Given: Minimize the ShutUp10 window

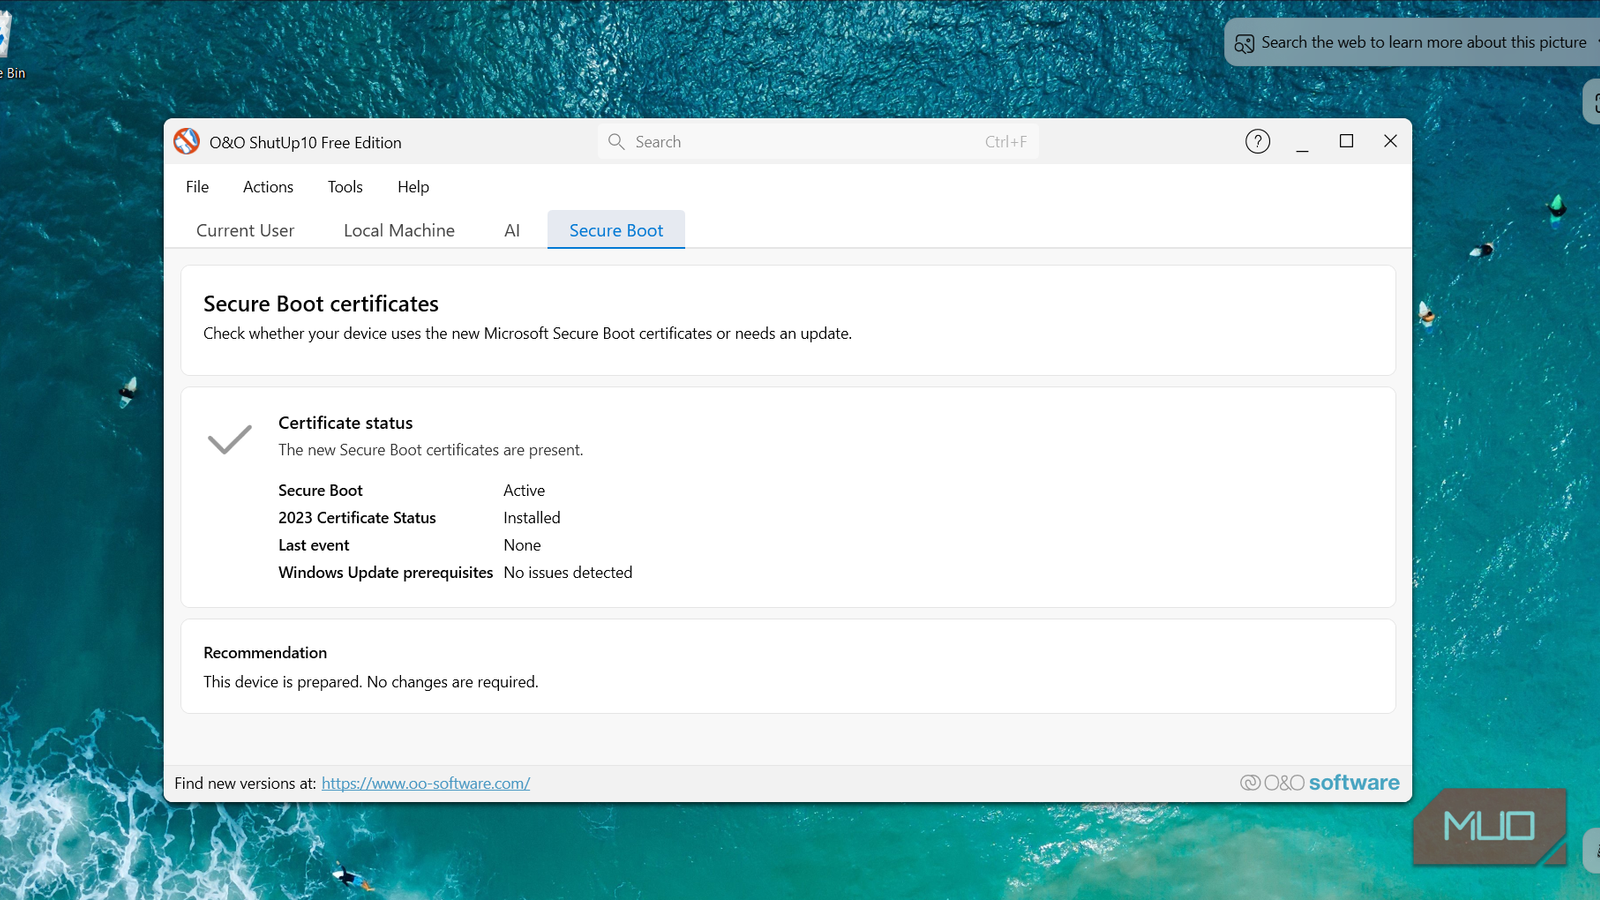Looking at the screenshot, I should point(1302,142).
